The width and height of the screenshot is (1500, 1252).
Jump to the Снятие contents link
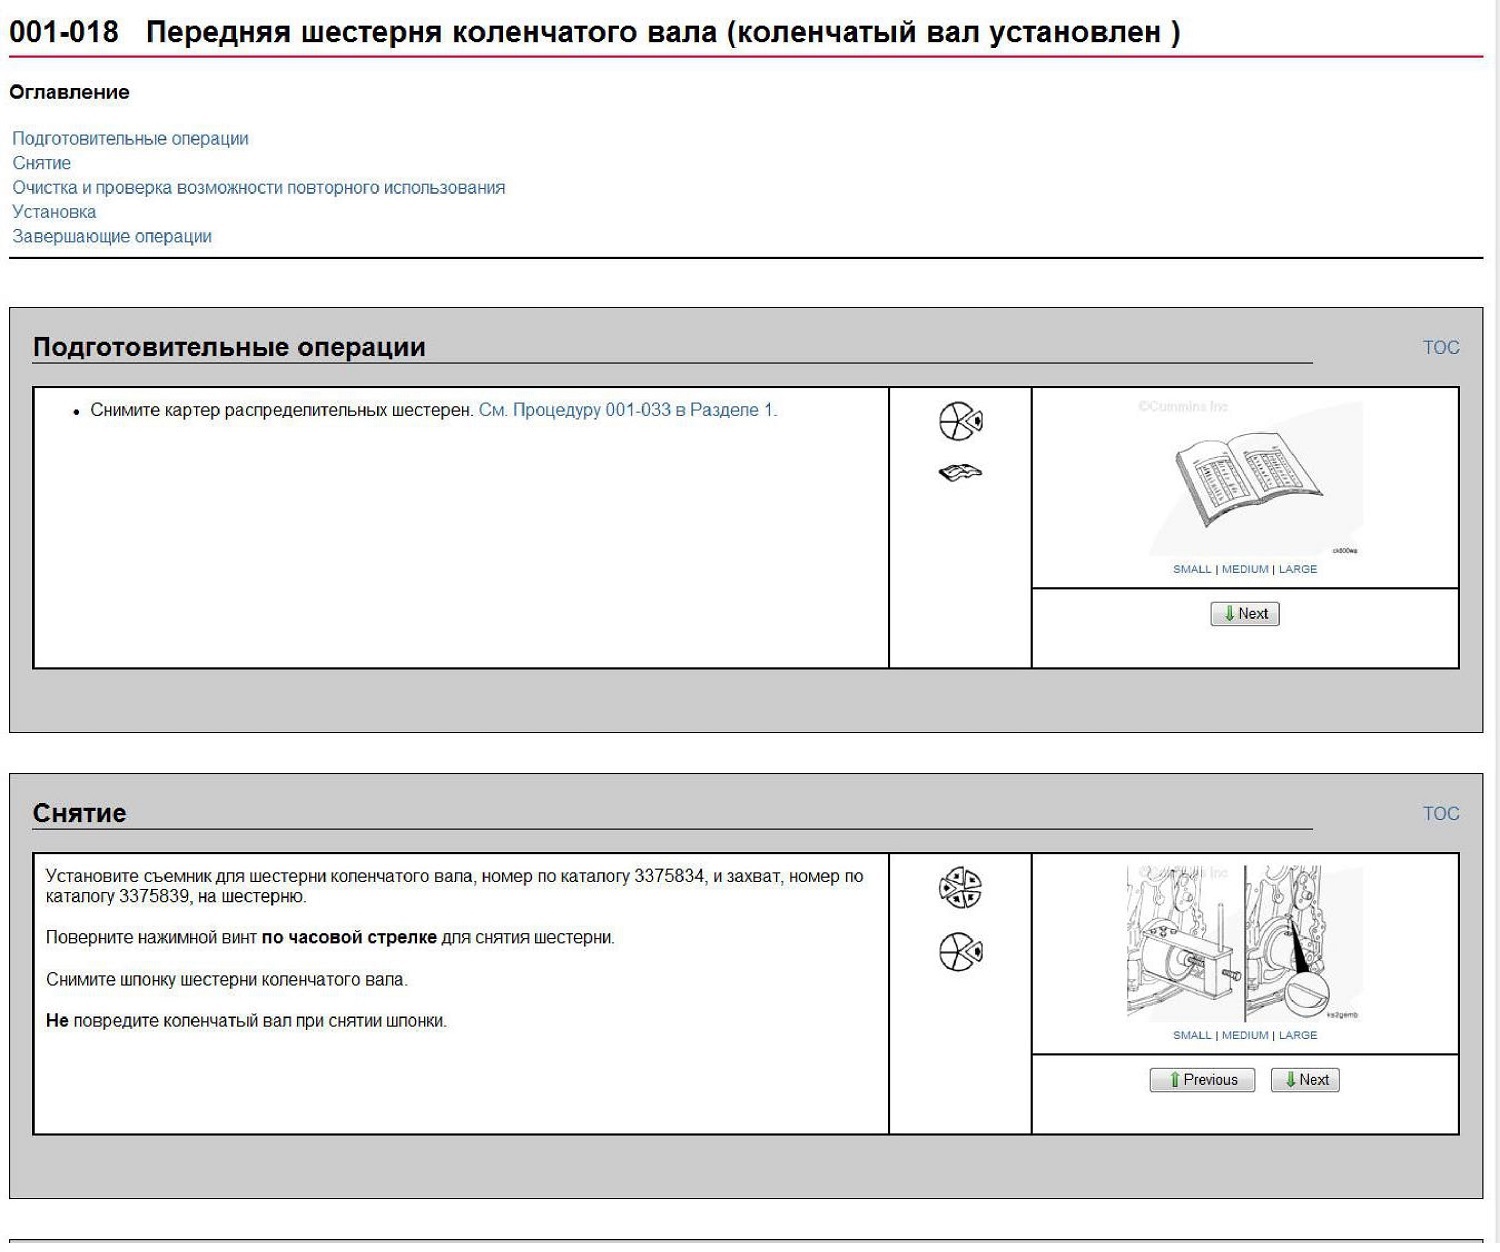[41, 163]
